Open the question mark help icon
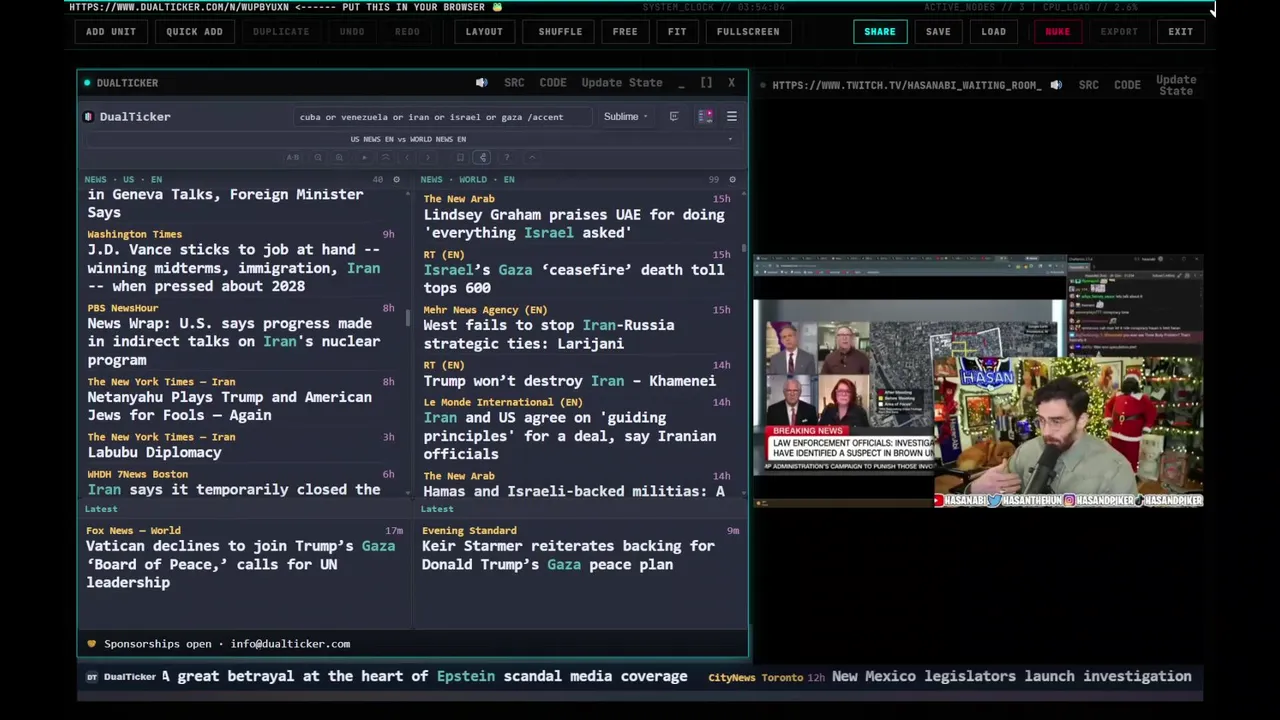 (507, 157)
